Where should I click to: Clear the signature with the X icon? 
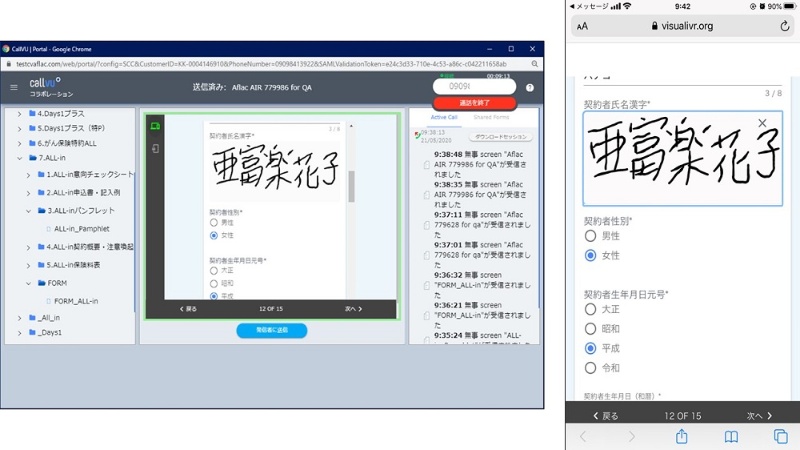tap(762, 123)
